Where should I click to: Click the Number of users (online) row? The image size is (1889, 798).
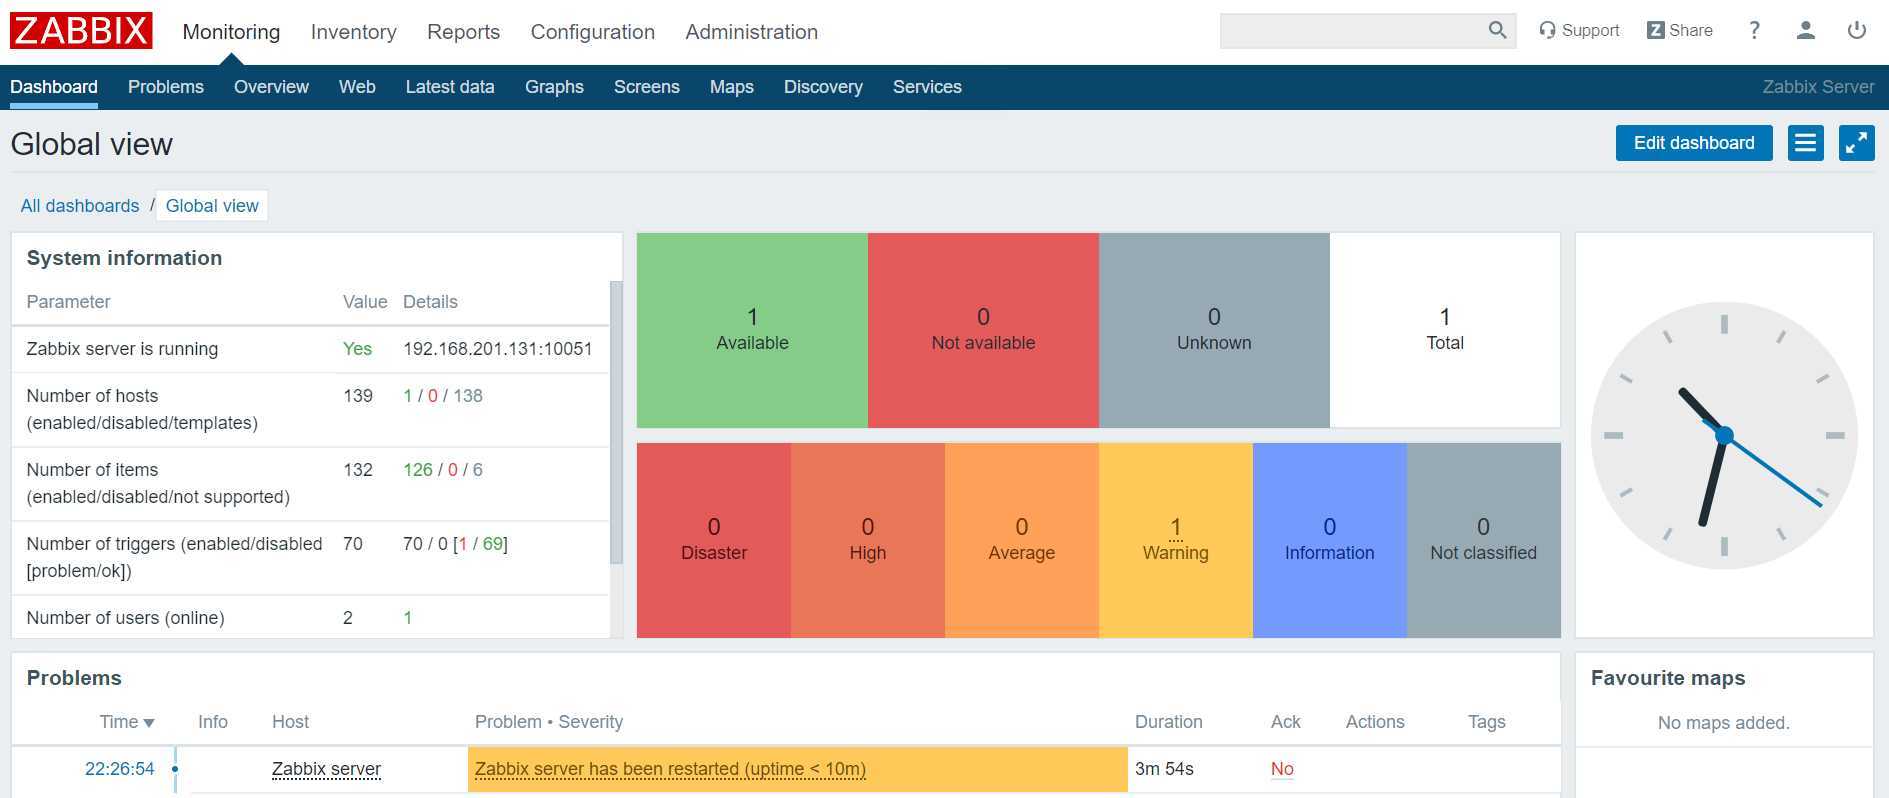(x=310, y=618)
